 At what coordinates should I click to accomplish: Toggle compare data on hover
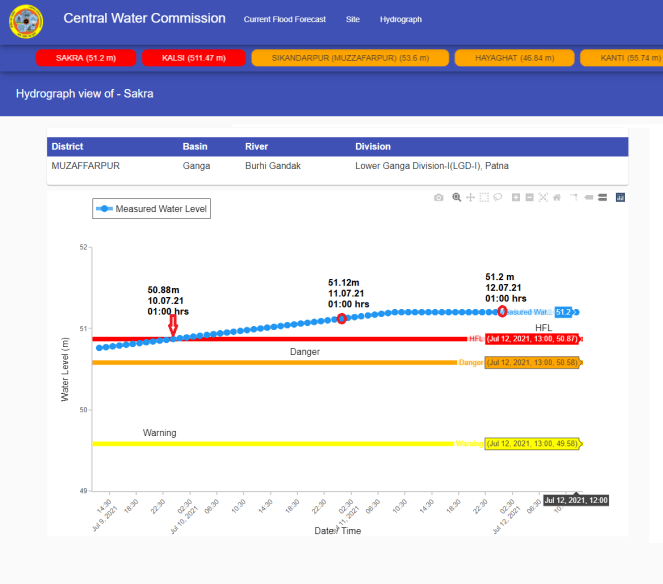[x=602, y=198]
